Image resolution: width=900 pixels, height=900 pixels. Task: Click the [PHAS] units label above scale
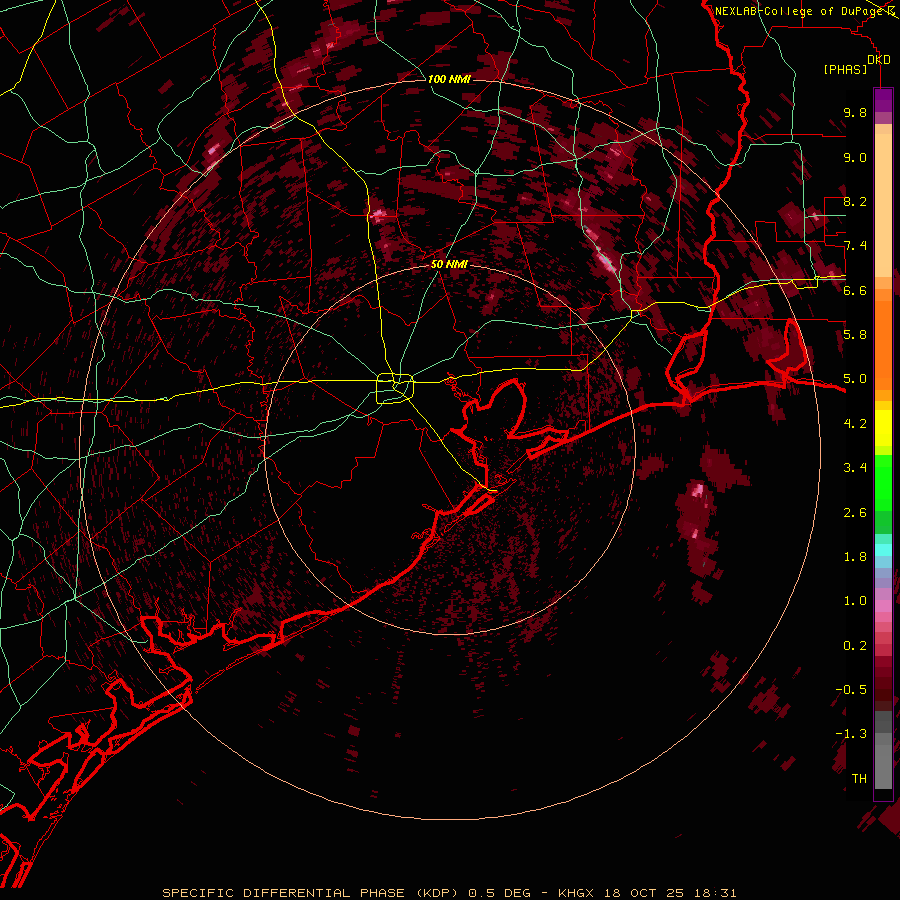[x=845, y=70]
